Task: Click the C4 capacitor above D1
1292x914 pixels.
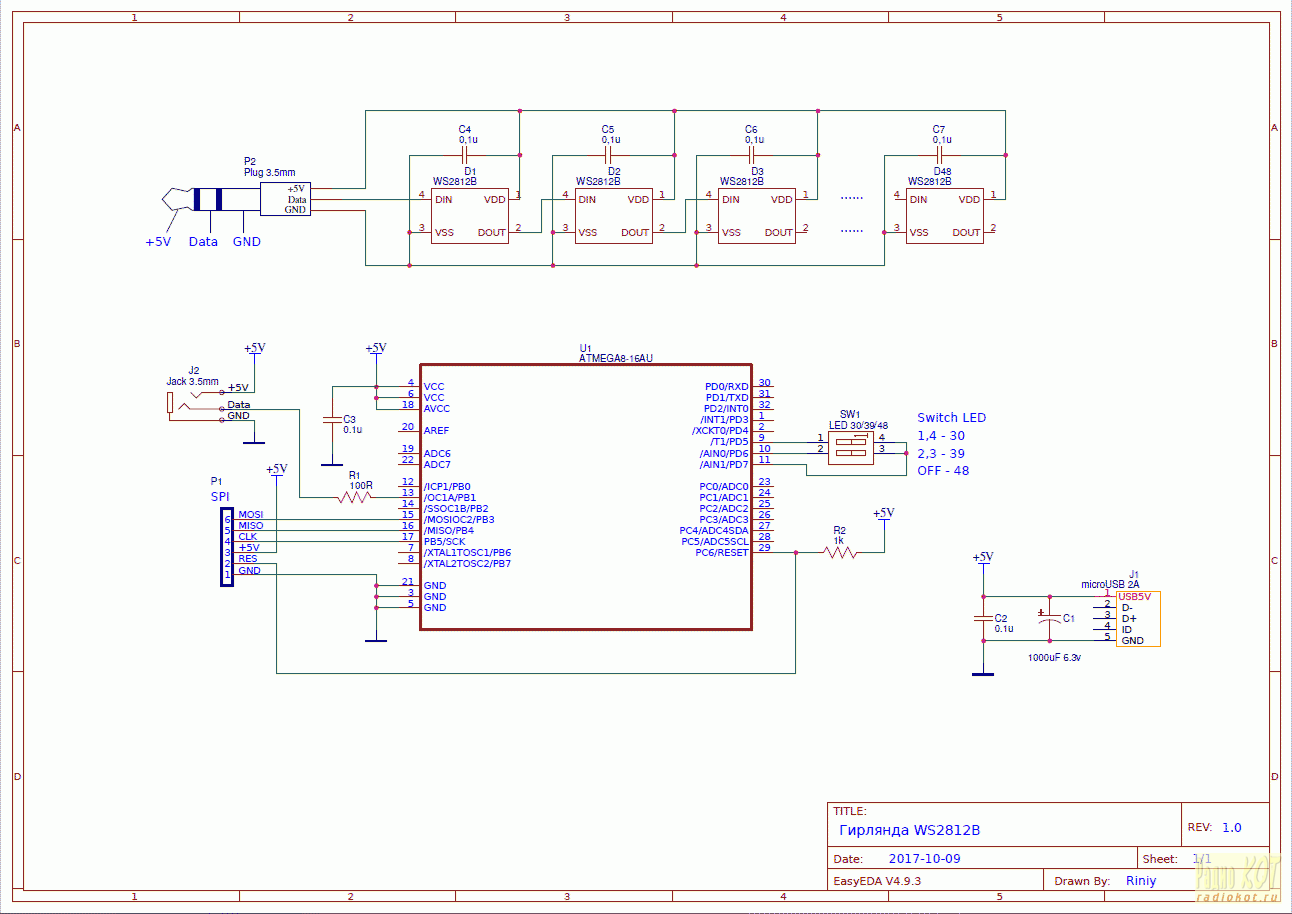Action: (x=465, y=156)
